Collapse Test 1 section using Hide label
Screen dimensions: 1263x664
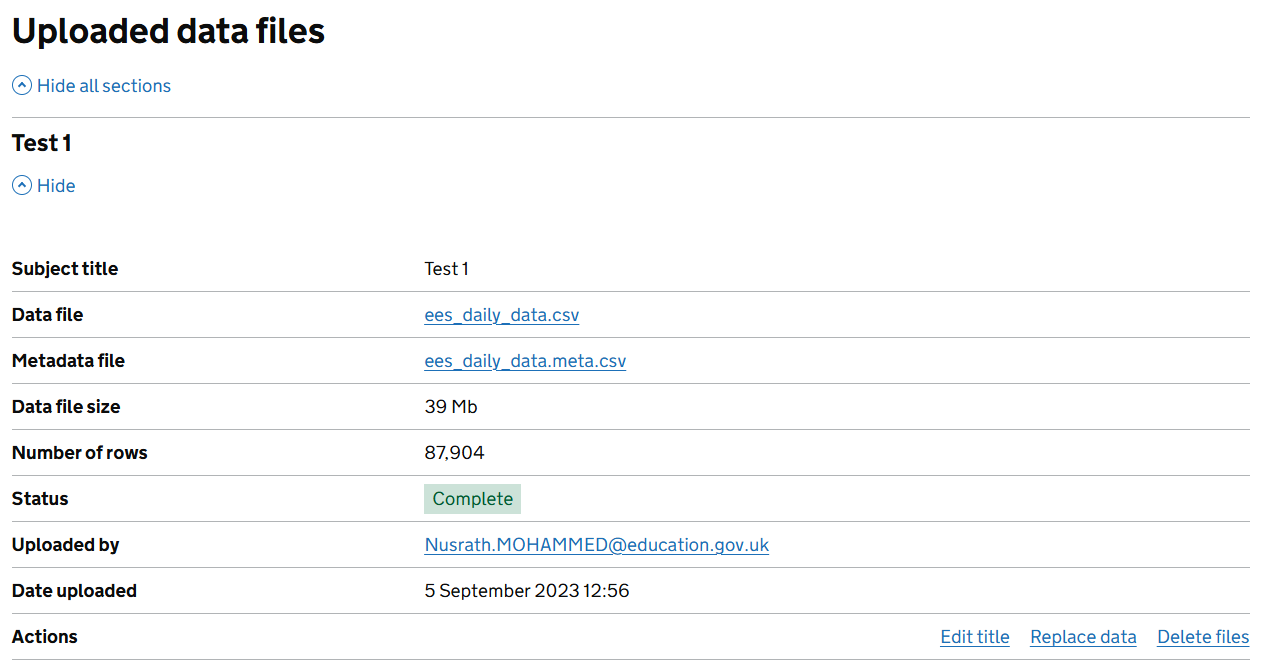[56, 186]
